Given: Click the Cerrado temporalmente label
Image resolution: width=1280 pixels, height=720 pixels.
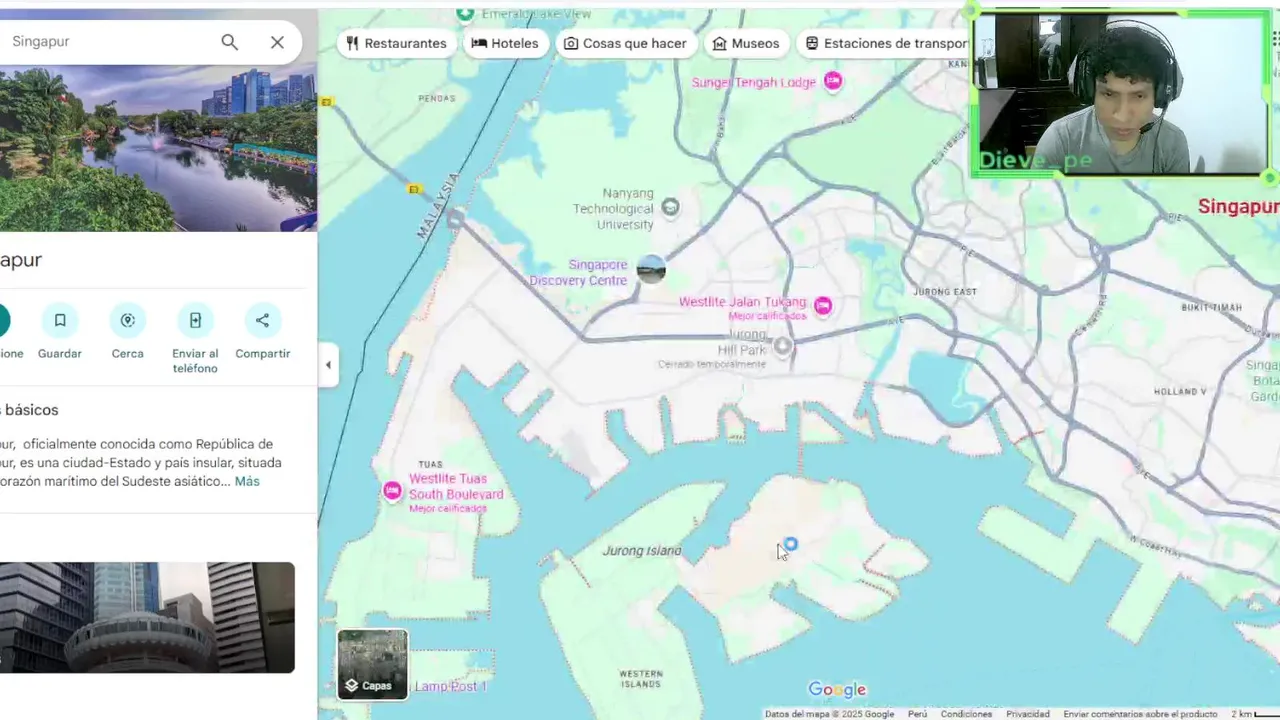Looking at the screenshot, I should click(x=711, y=364).
